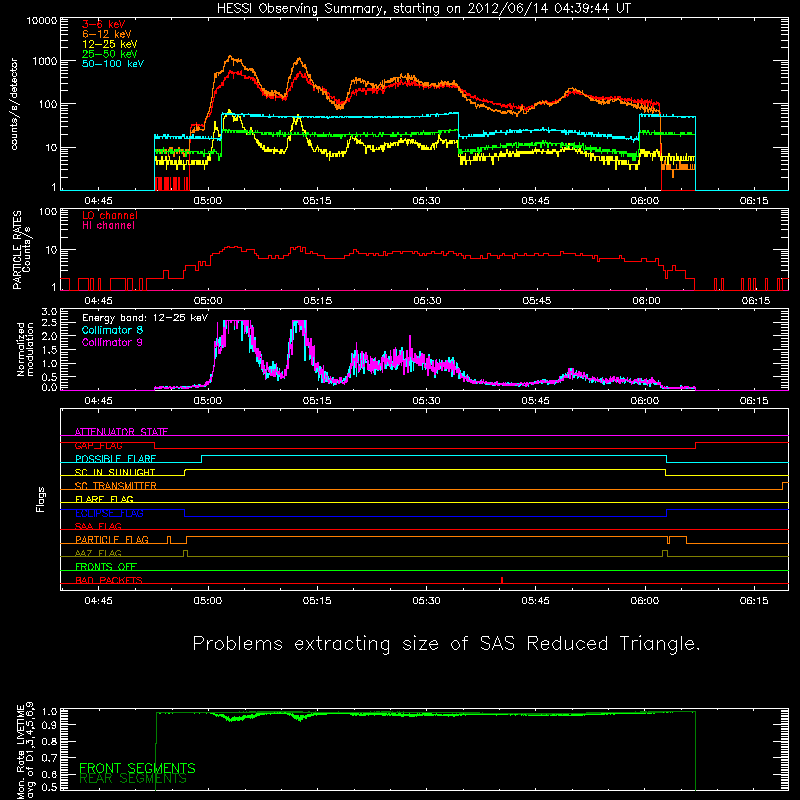Click the GAP_FLAG label
This screenshot has height=800, width=800.
pyautogui.click(x=99, y=445)
